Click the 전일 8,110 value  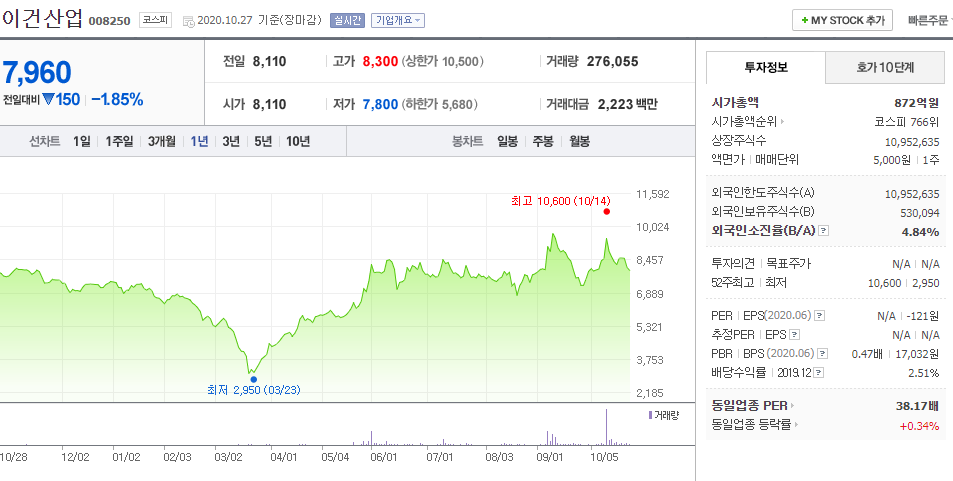click(269, 61)
